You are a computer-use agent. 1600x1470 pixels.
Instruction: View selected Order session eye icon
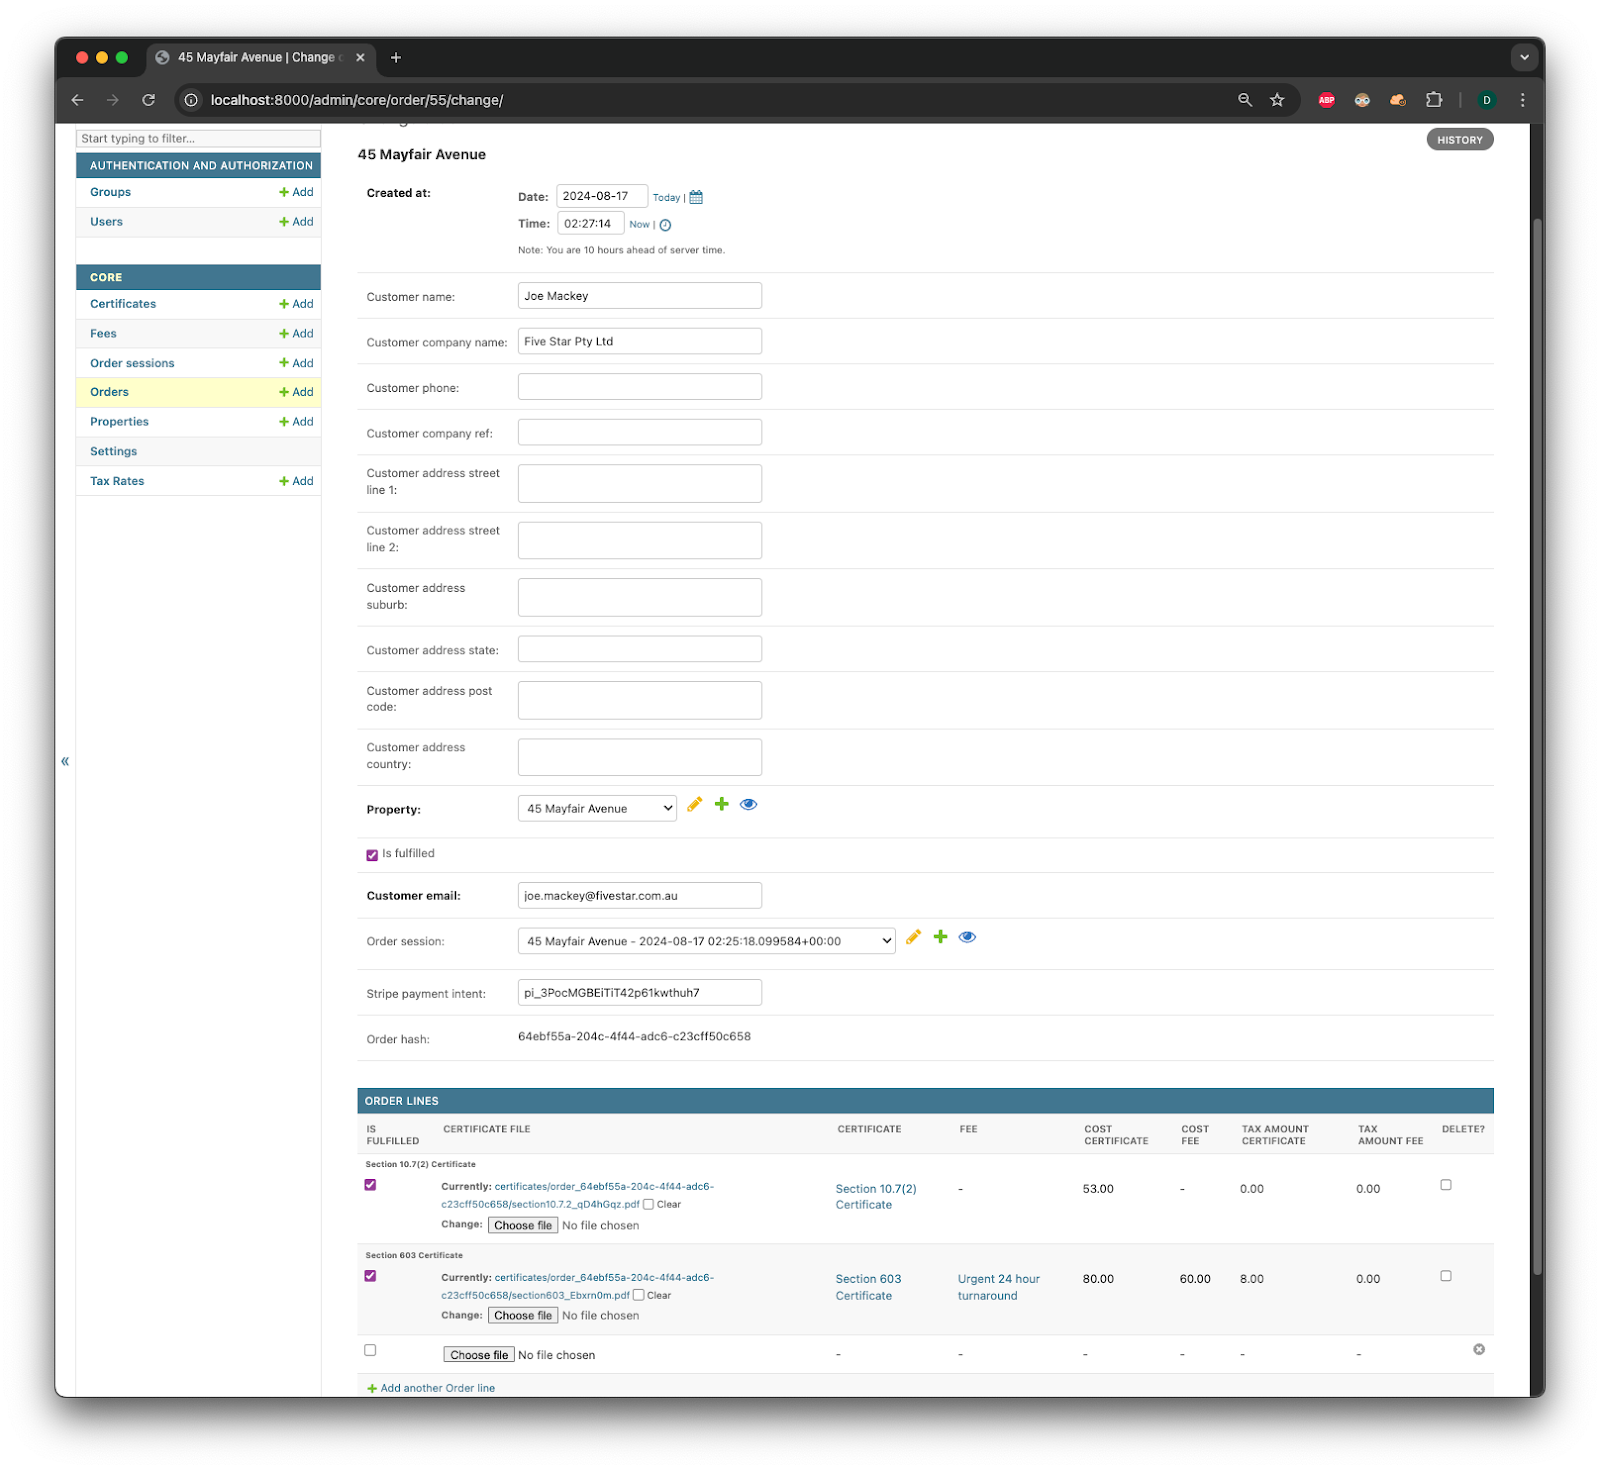pyautogui.click(x=967, y=937)
